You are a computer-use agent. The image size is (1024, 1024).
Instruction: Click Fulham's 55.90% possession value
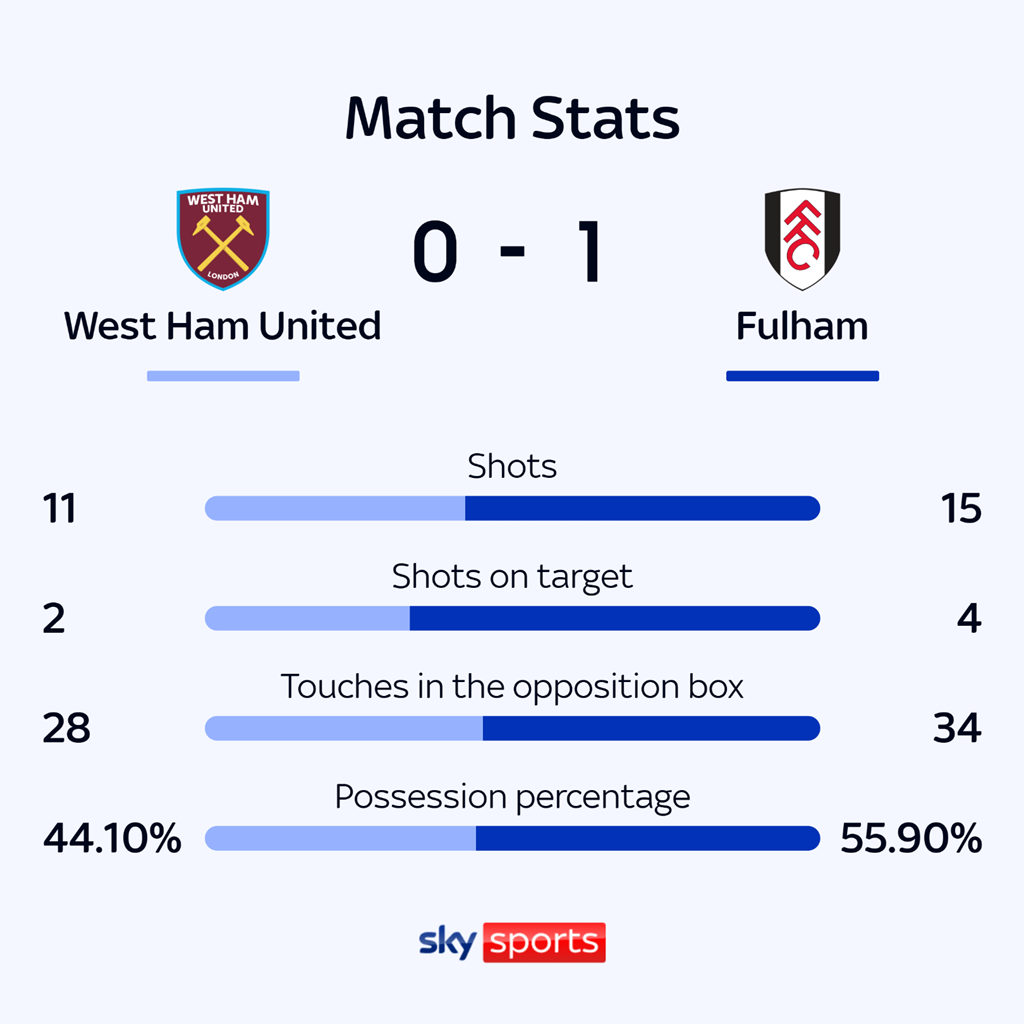911,838
